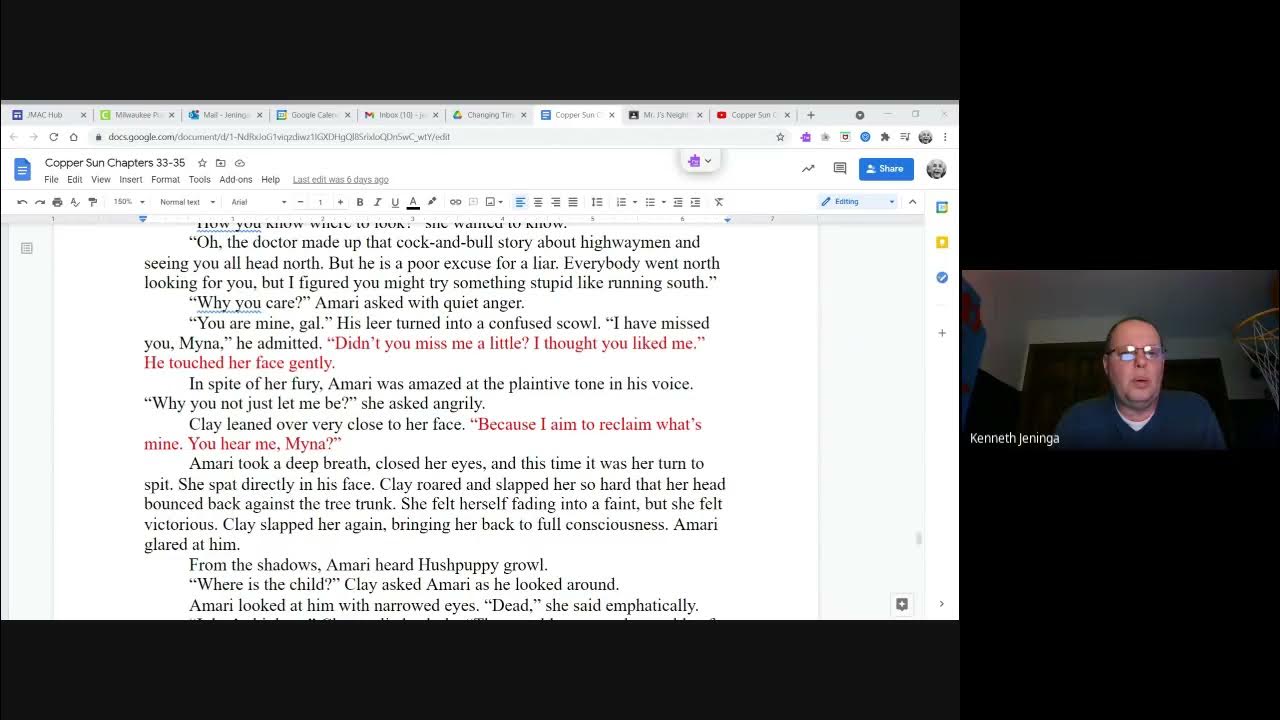The height and width of the screenshot is (720, 1280).
Task: Open the View menu
Action: pyautogui.click(x=101, y=180)
